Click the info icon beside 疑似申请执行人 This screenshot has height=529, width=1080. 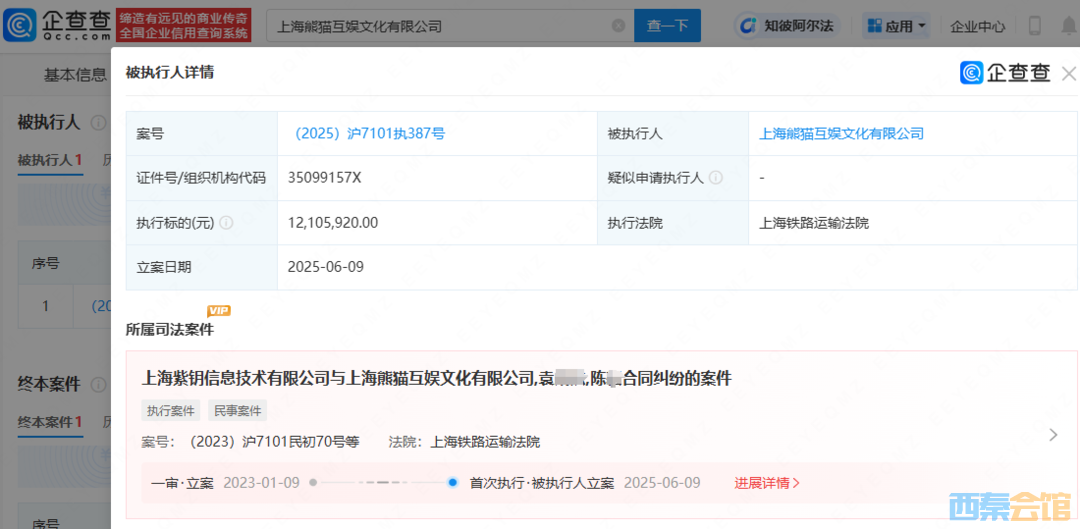(716, 178)
